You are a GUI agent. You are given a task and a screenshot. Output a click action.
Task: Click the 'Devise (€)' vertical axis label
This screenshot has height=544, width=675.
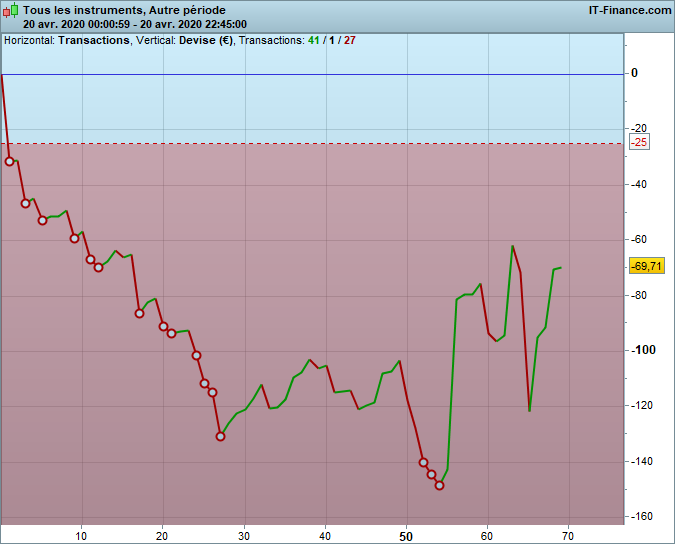click(x=206, y=40)
